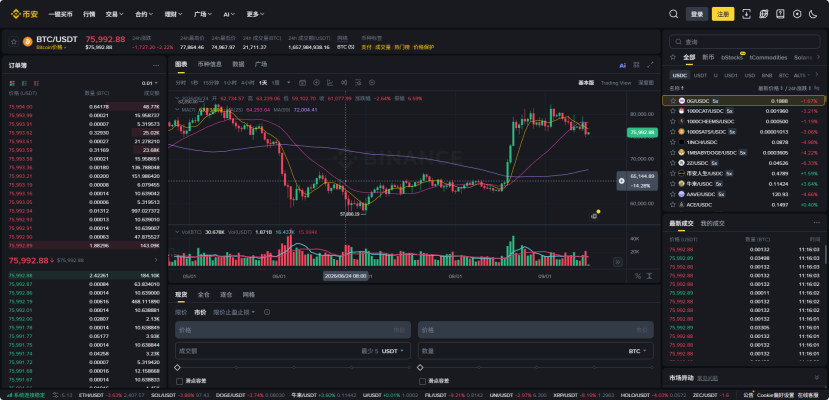
Task: Open the settings hexagon icon in header
Action: 797,14
